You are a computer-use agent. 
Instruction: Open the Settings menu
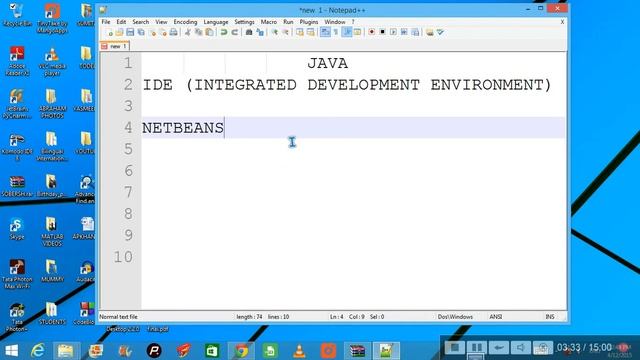tap(244, 22)
